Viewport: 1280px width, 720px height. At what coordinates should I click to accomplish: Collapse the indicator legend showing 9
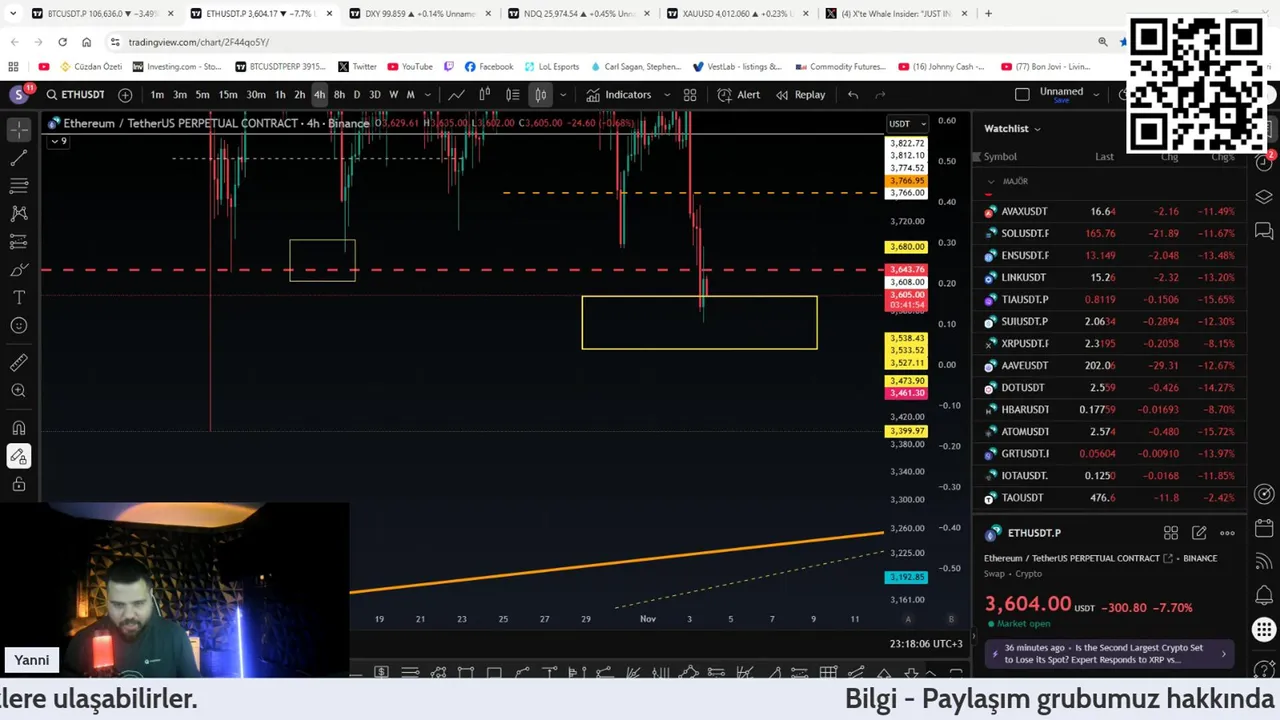58,141
